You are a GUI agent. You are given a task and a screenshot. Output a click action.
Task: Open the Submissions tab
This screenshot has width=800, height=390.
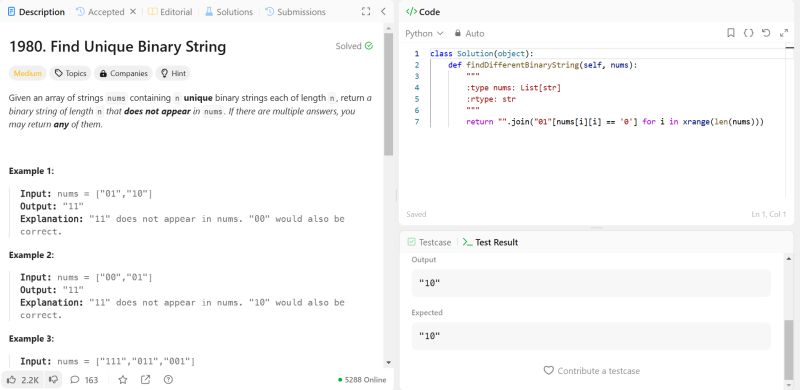(295, 12)
